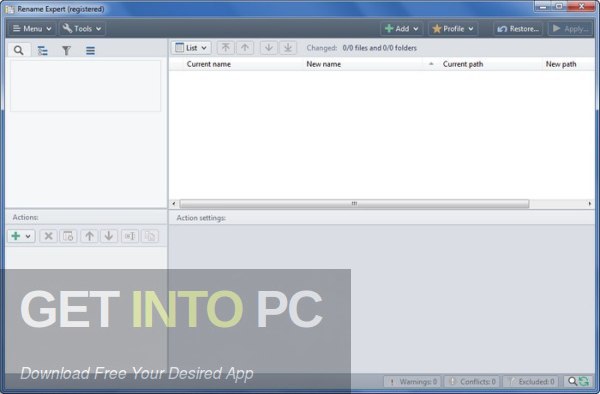Screen dimensions: 600x394
Task: Switch to the folder tree tab icon
Action: coord(42,50)
